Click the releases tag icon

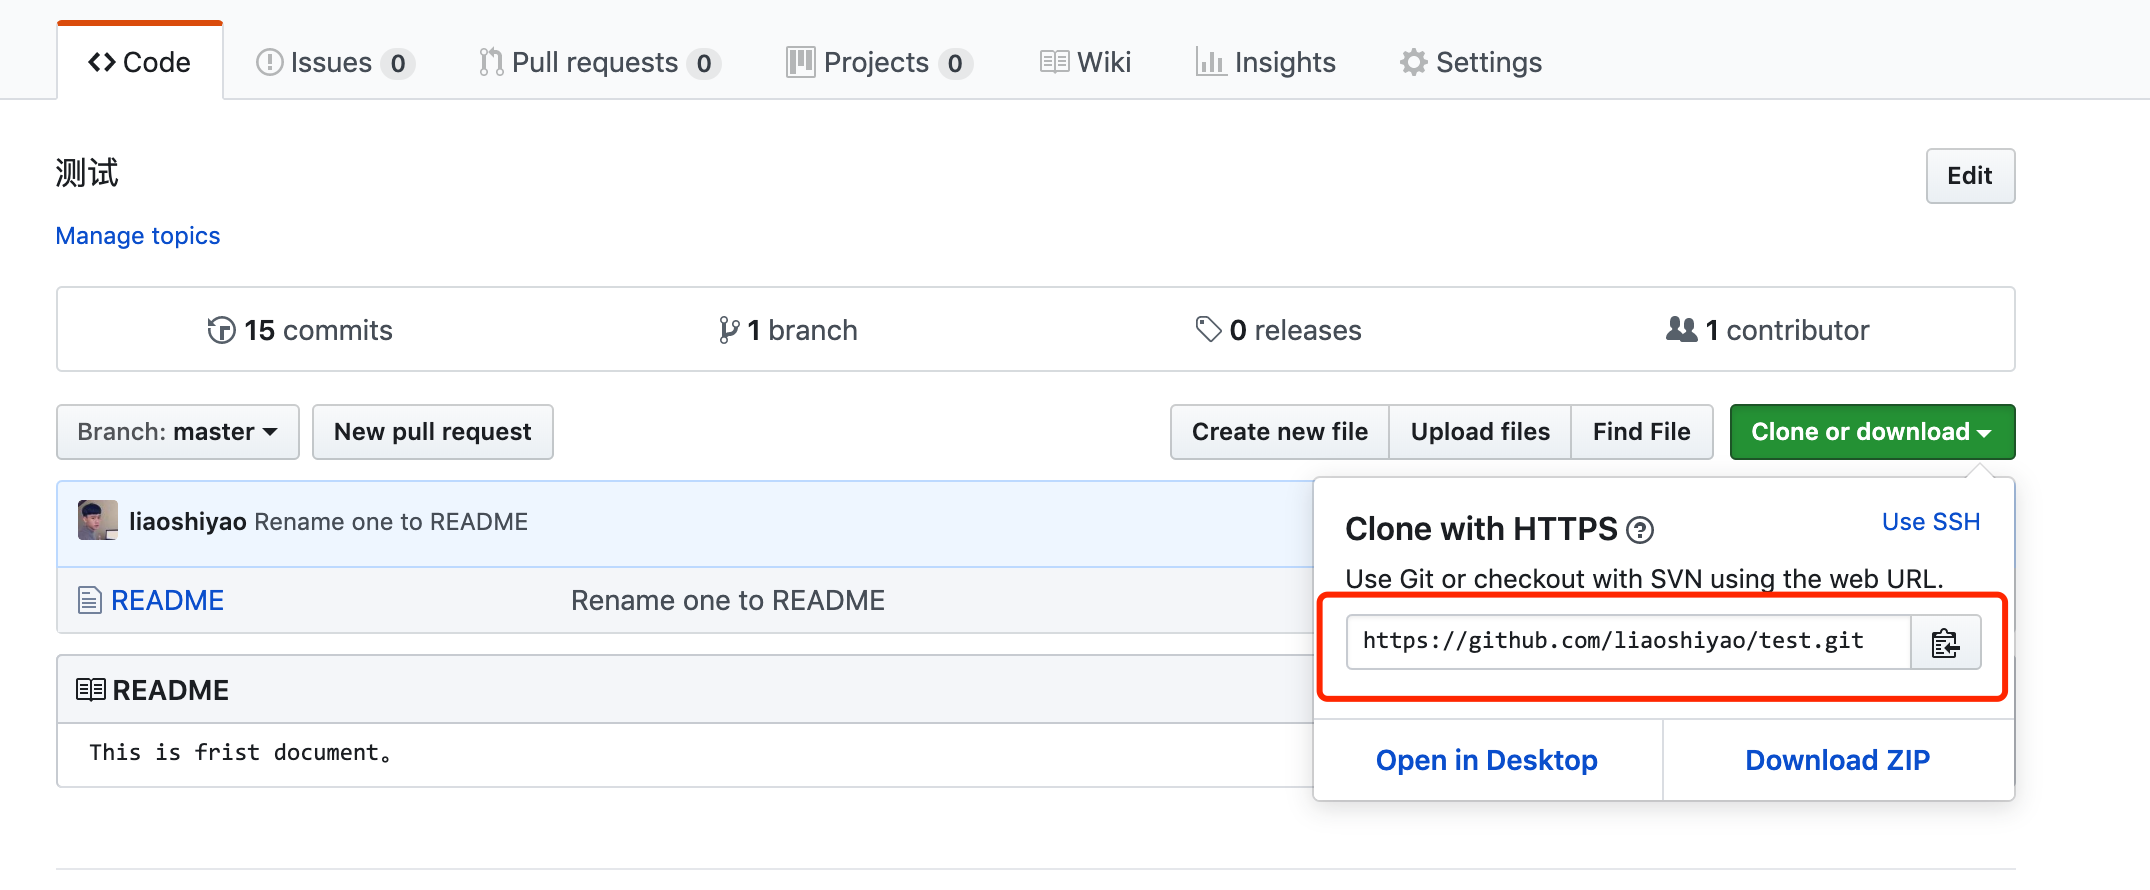click(1208, 329)
